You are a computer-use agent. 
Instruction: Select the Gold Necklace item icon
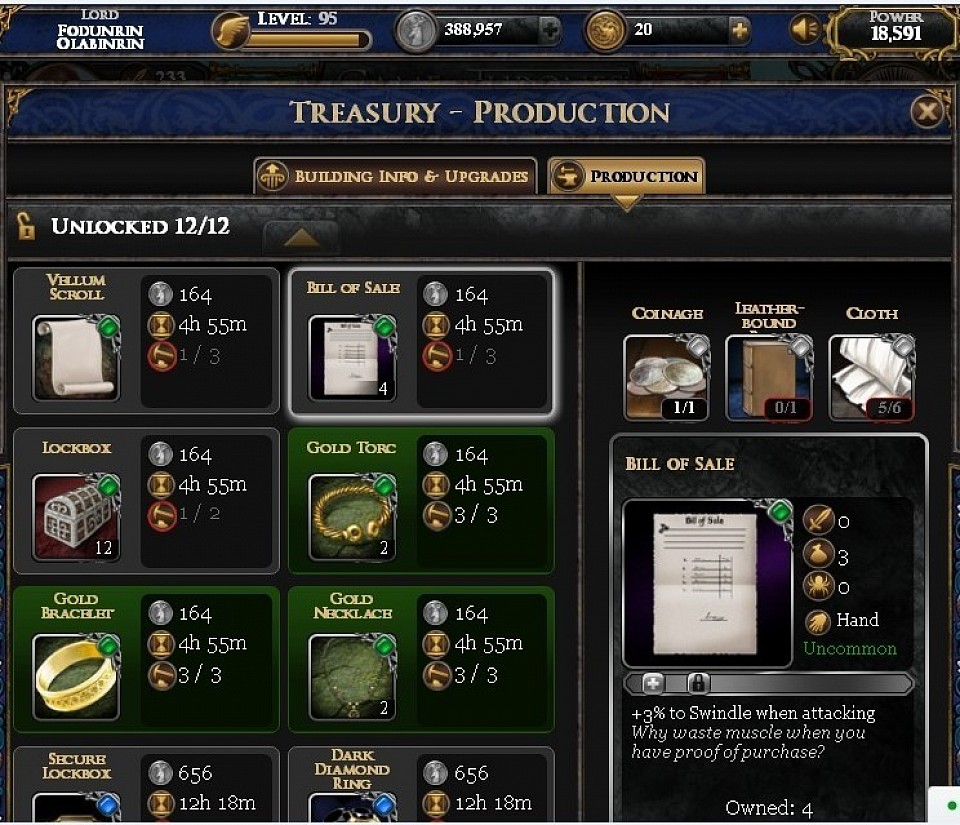click(353, 676)
